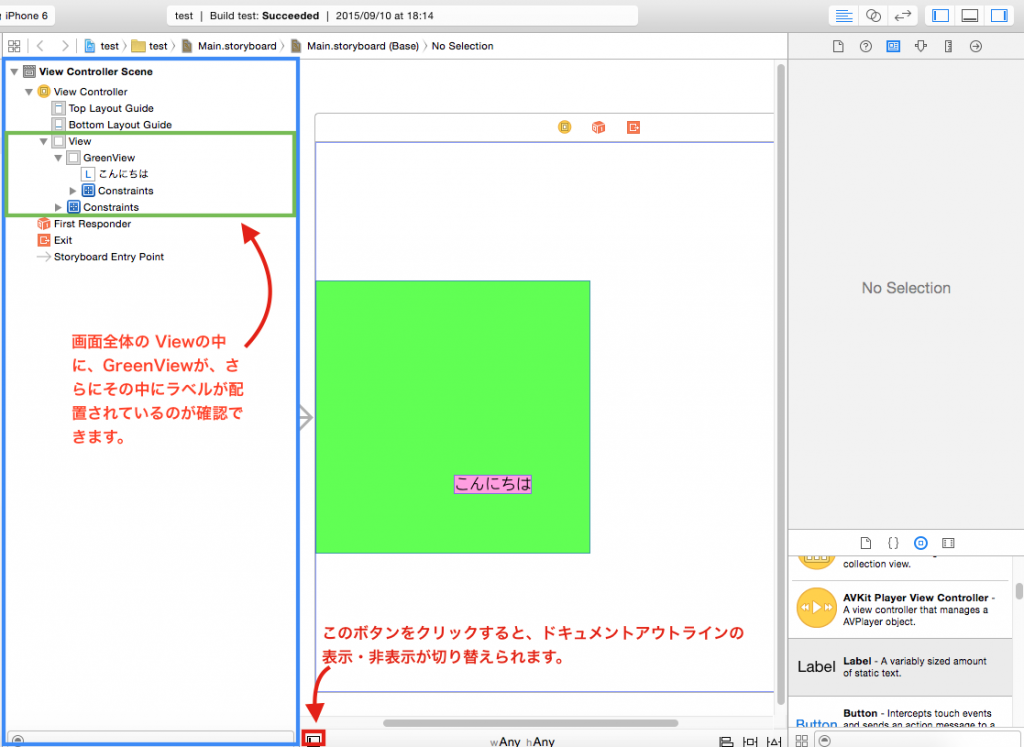Click the wAny hAny size class control

522,741
